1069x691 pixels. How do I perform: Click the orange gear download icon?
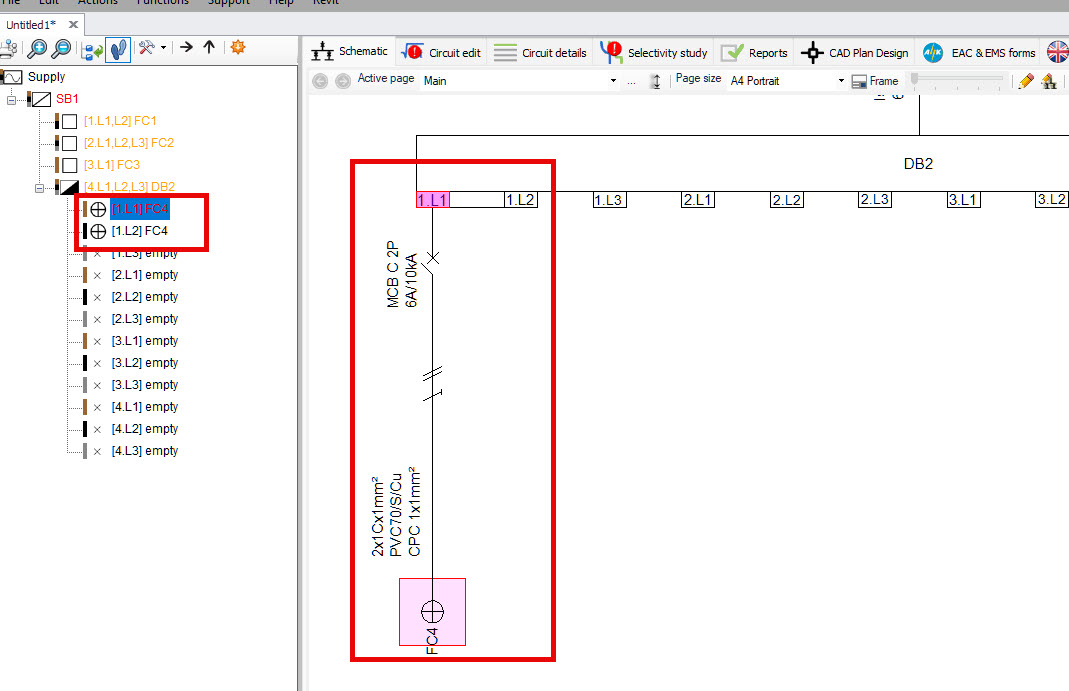click(238, 48)
